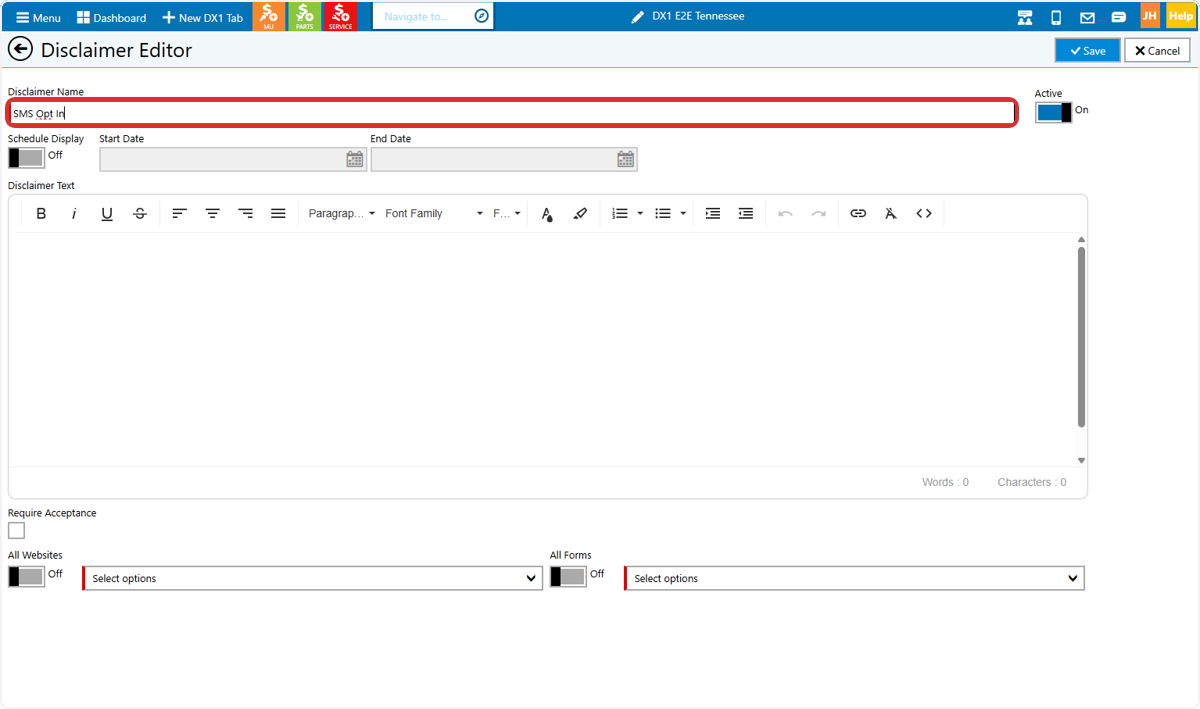
Task: Open the Paragraph format dropdown
Action: click(x=342, y=213)
